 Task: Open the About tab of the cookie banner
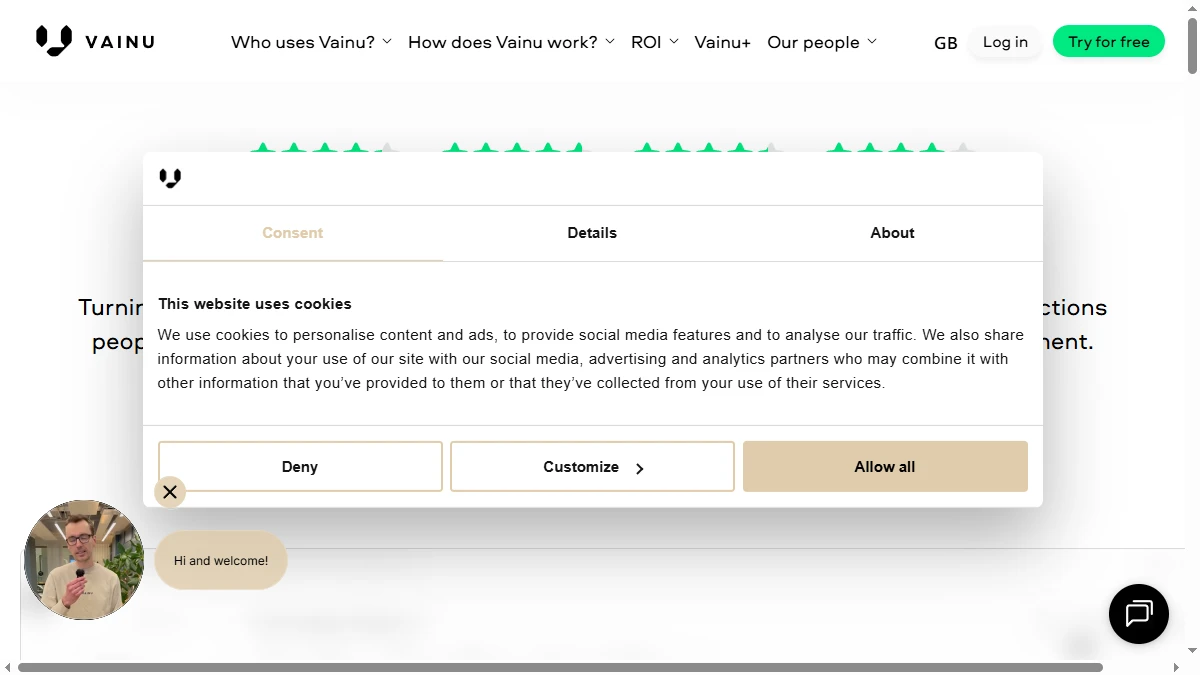891,232
